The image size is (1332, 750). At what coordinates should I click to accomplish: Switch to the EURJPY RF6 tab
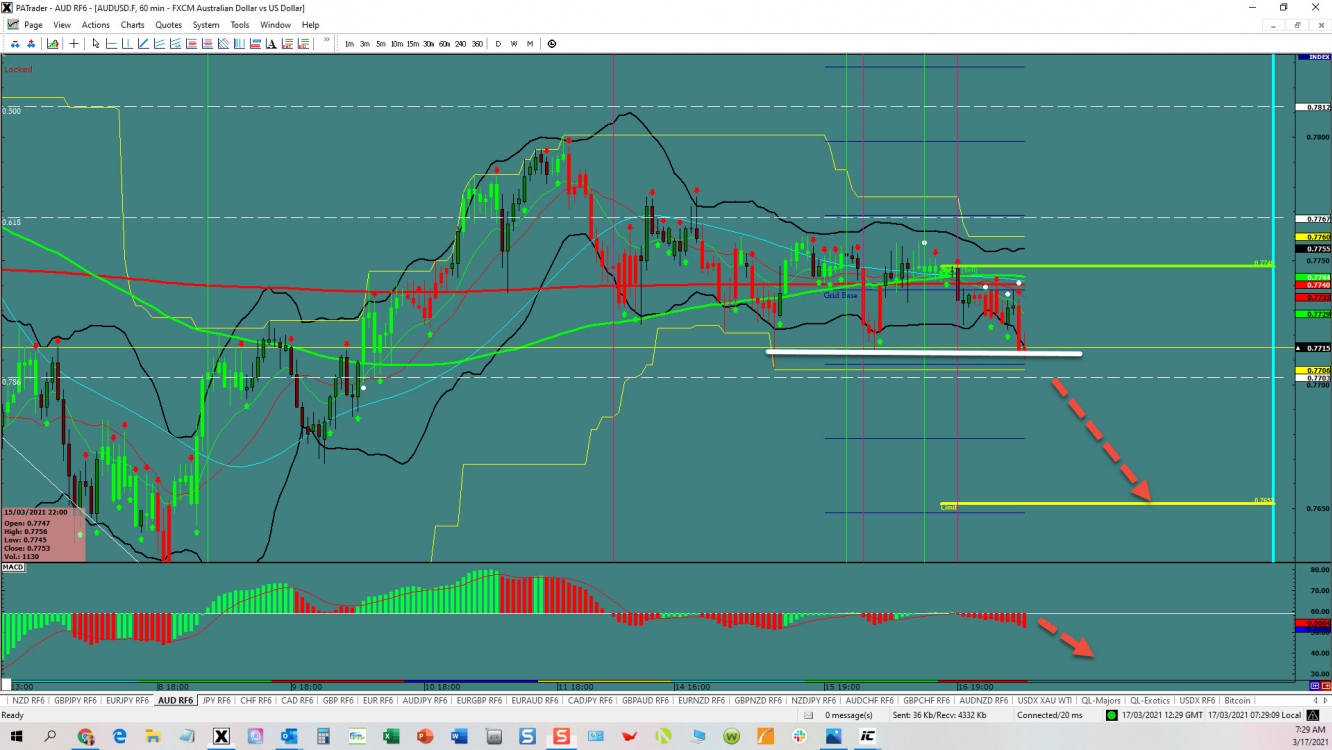tap(128, 700)
